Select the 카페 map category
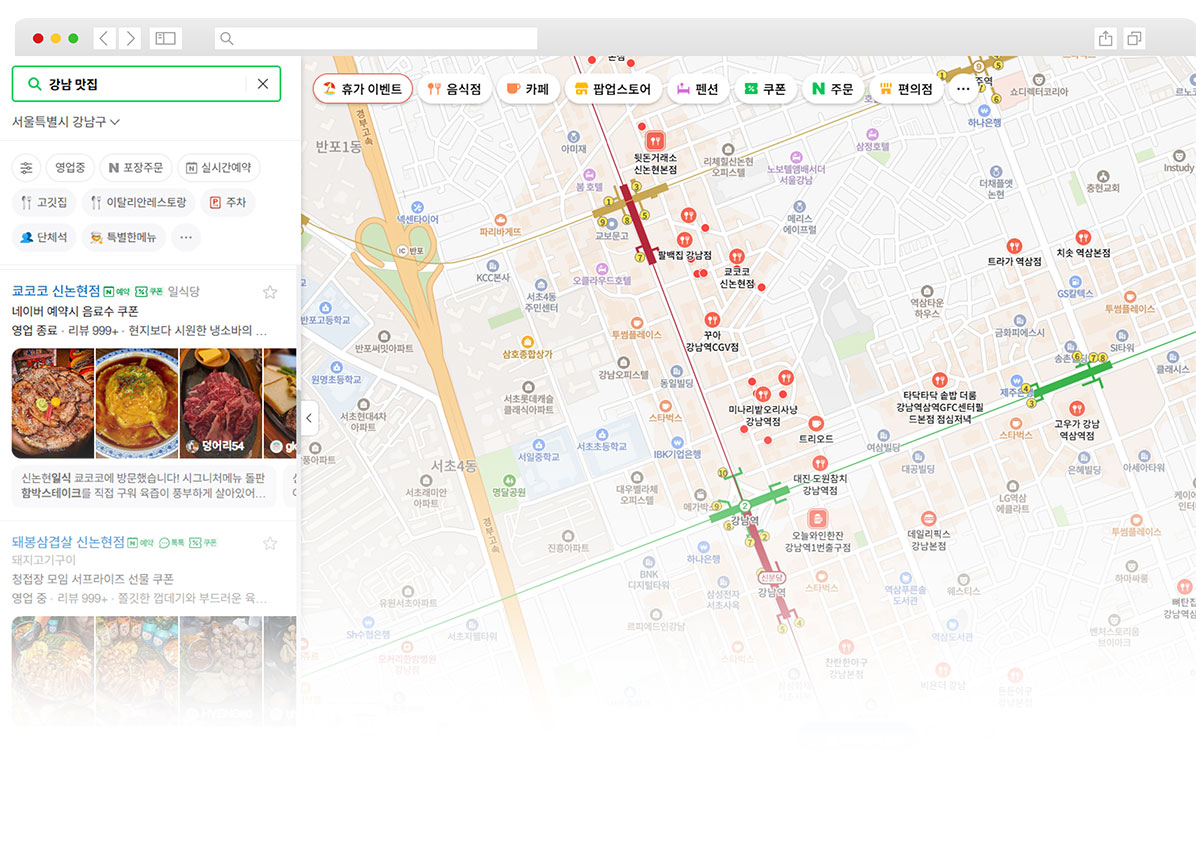The height and width of the screenshot is (844, 1196). (x=528, y=89)
